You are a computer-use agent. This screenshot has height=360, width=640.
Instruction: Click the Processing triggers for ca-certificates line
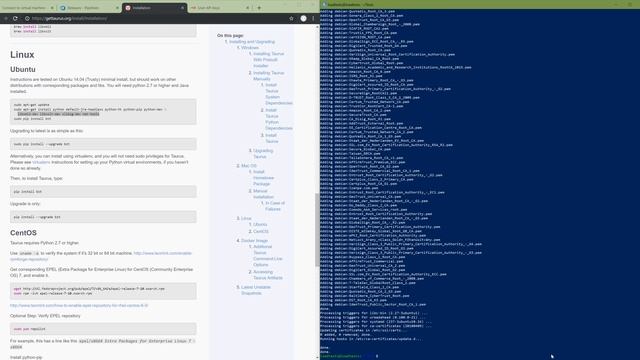click(376, 326)
